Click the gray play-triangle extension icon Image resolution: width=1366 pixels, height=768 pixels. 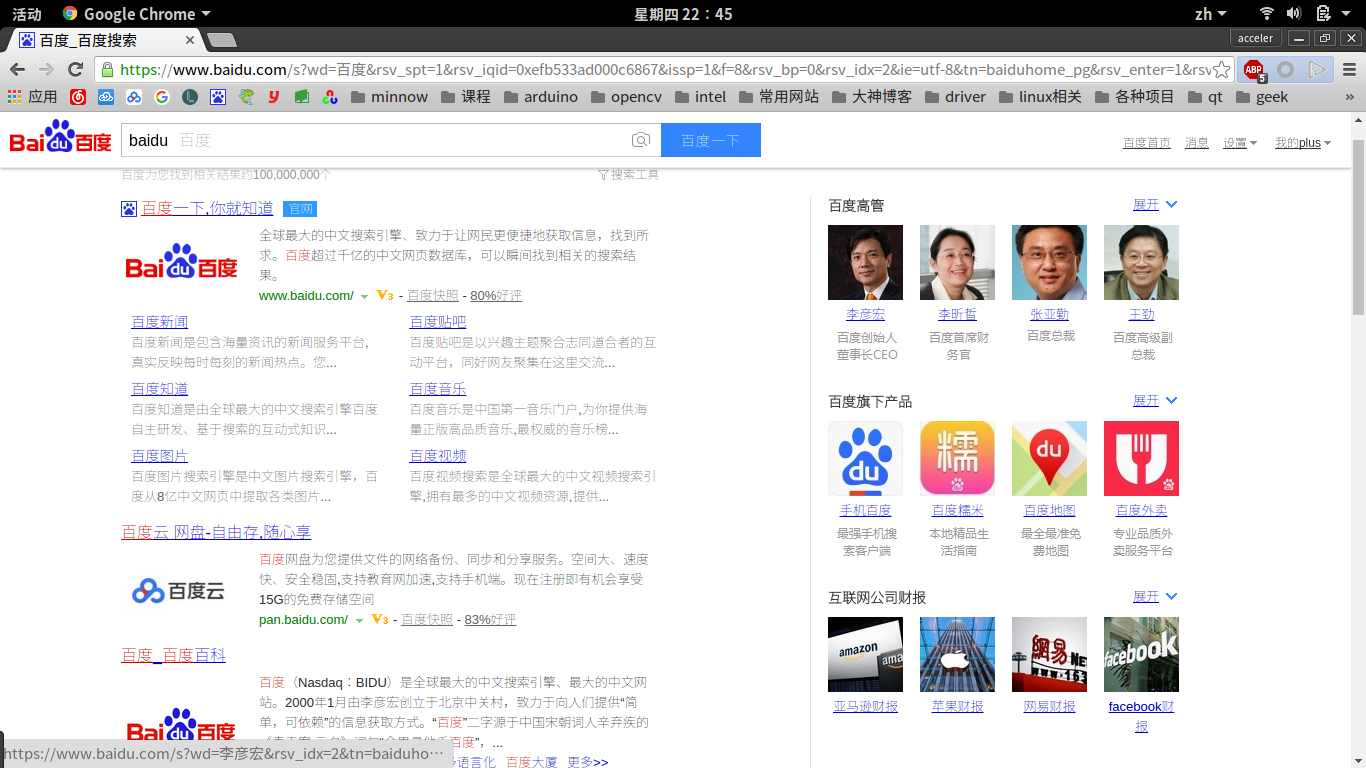coord(1318,70)
